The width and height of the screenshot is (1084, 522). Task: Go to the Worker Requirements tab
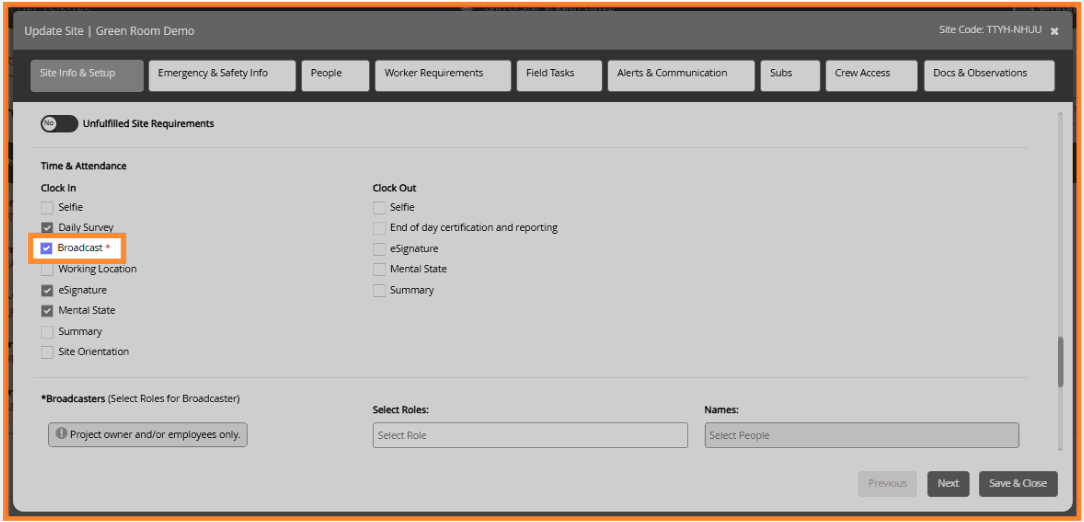tap(443, 76)
